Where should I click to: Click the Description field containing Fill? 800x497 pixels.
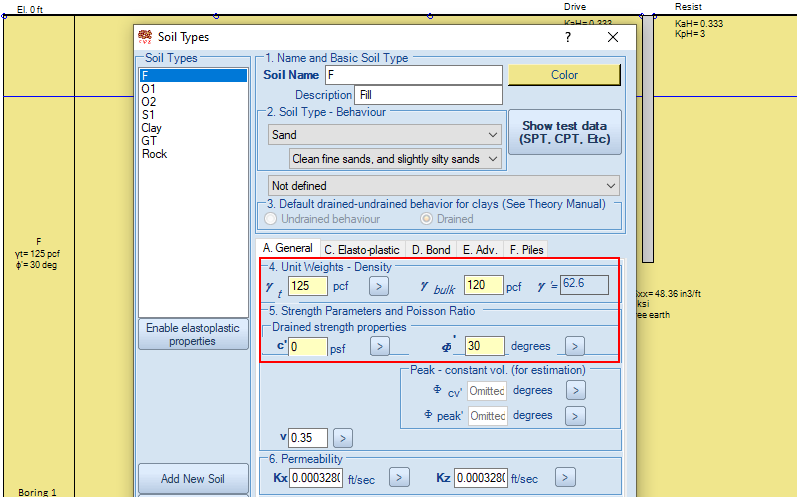[x=428, y=95]
